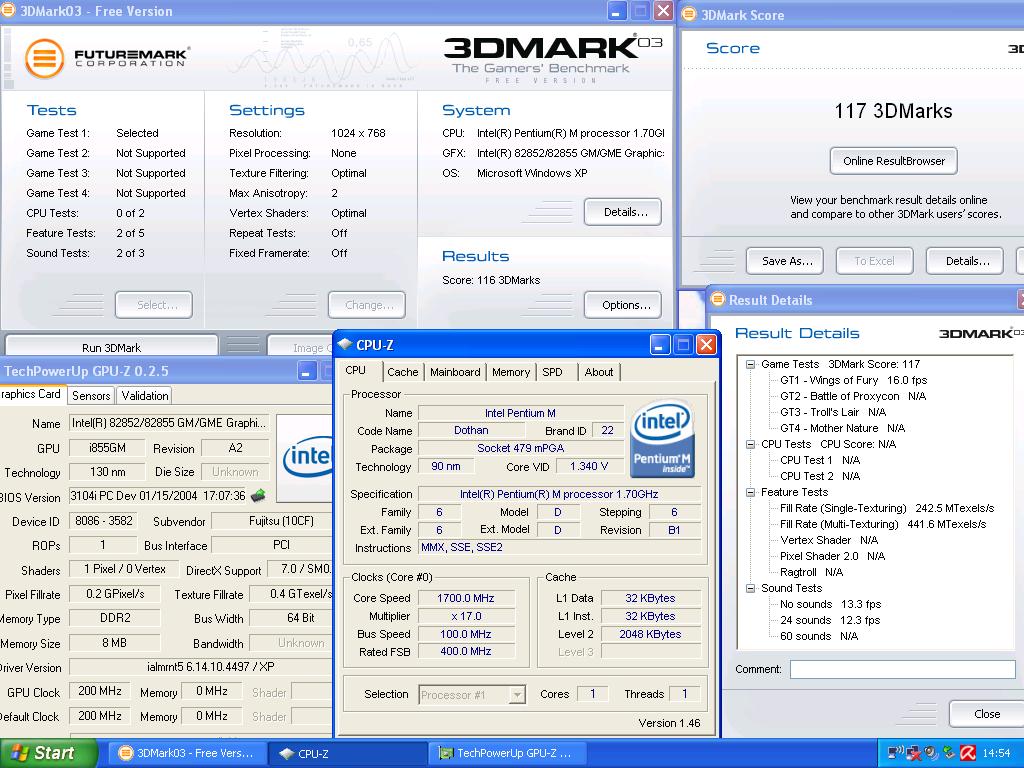This screenshot has width=1024, height=768.
Task: Select Pixel Shader 2.0 tree row
Action: (x=833, y=556)
